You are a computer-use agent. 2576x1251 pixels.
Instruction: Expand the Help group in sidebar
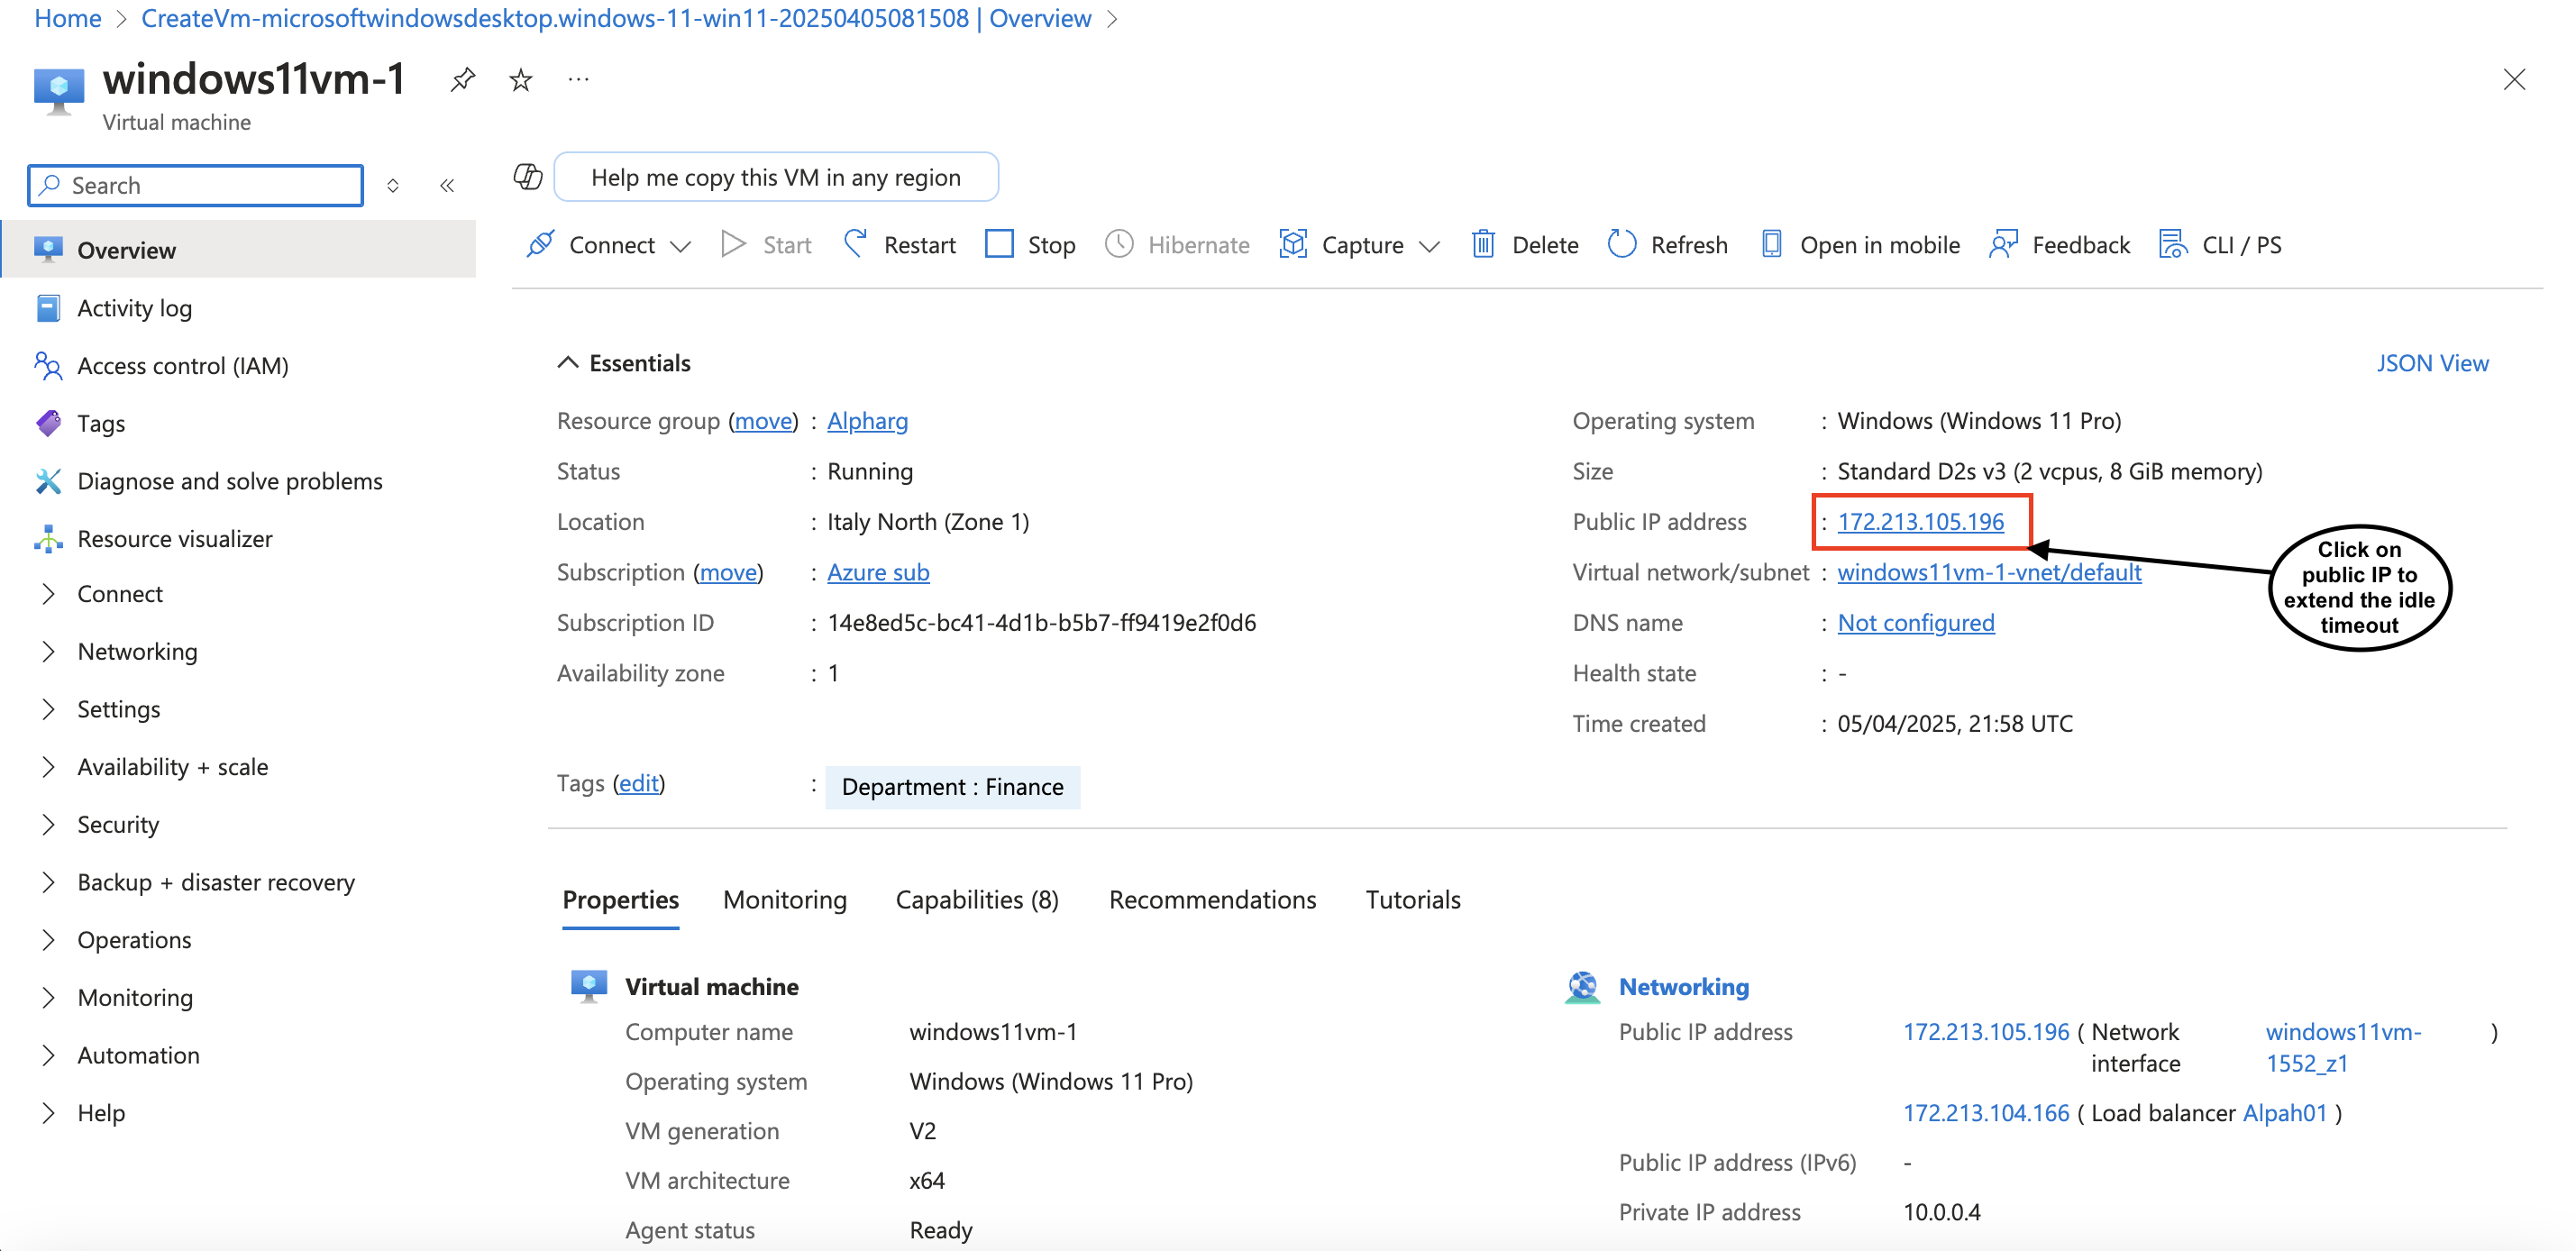point(48,1113)
